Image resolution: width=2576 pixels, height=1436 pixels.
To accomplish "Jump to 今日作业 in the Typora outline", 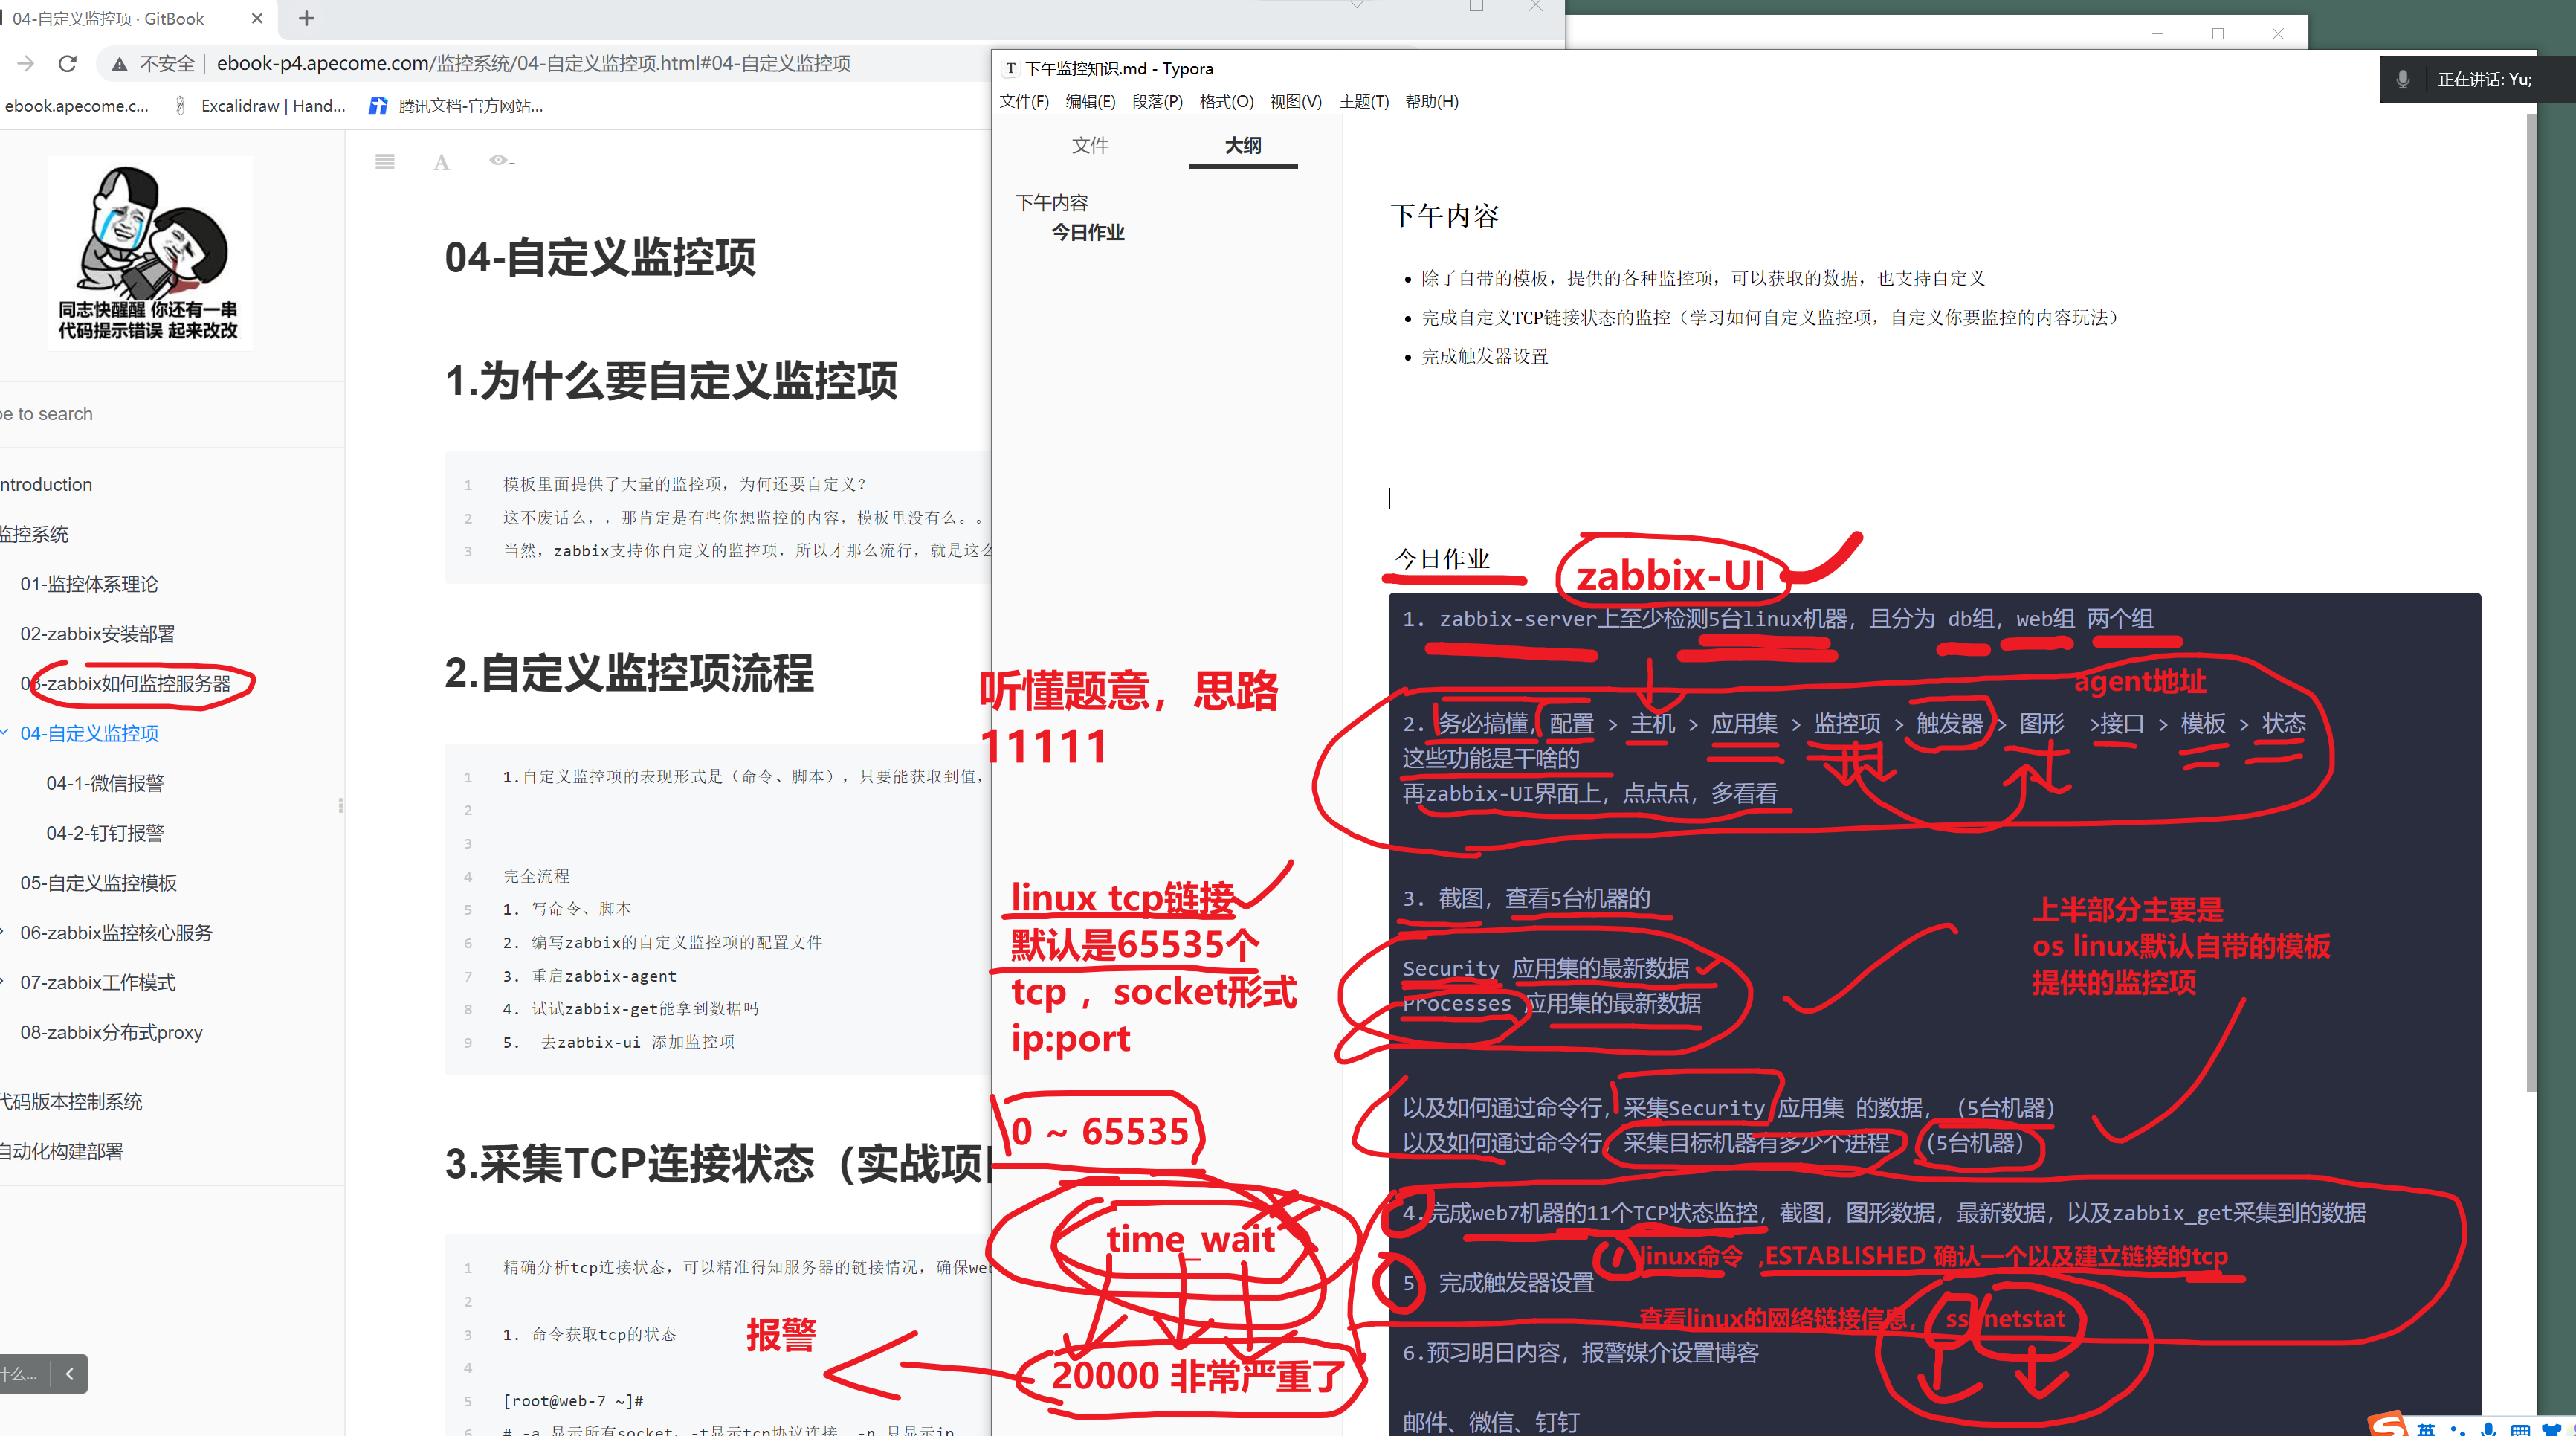I will click(x=1088, y=232).
